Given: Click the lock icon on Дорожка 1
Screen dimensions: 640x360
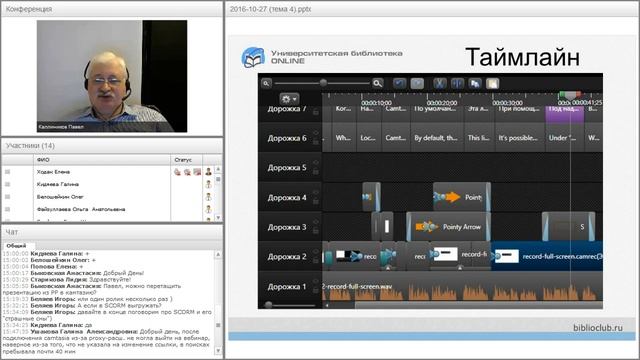Looking at the screenshot, I should [316, 290].
